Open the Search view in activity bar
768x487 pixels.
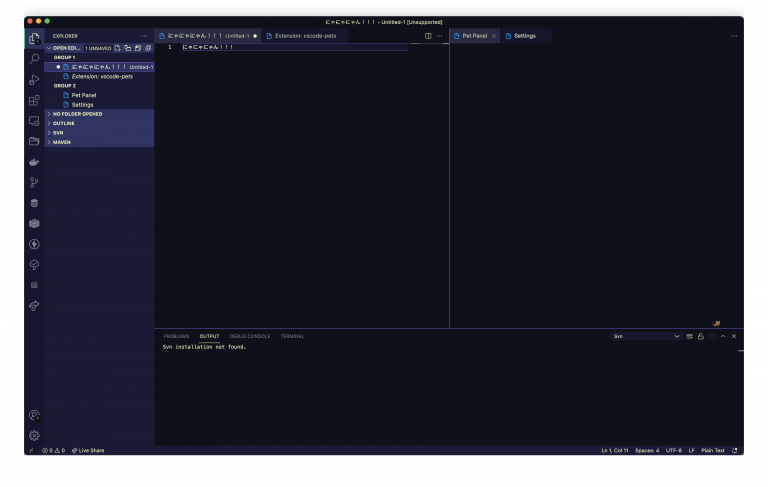click(34, 59)
